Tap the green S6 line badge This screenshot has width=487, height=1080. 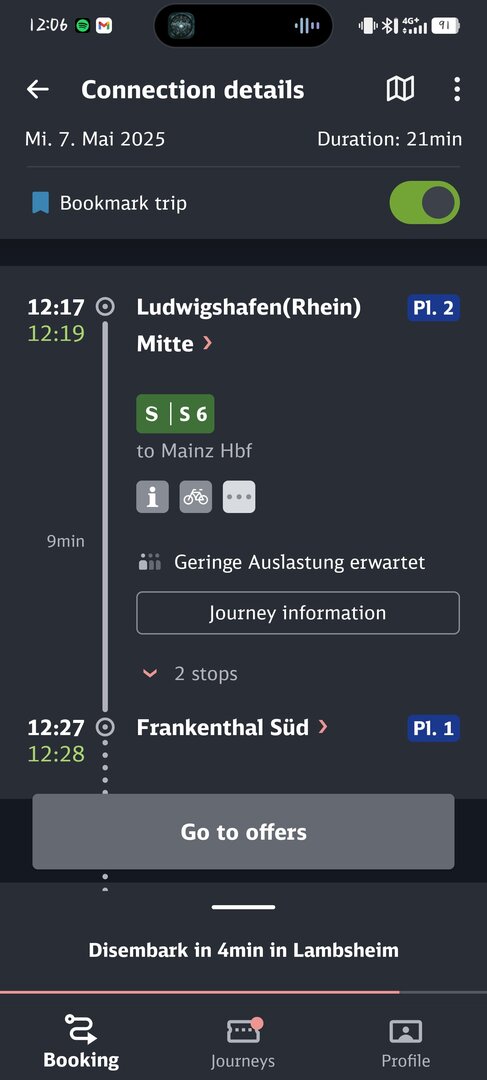(x=175, y=413)
